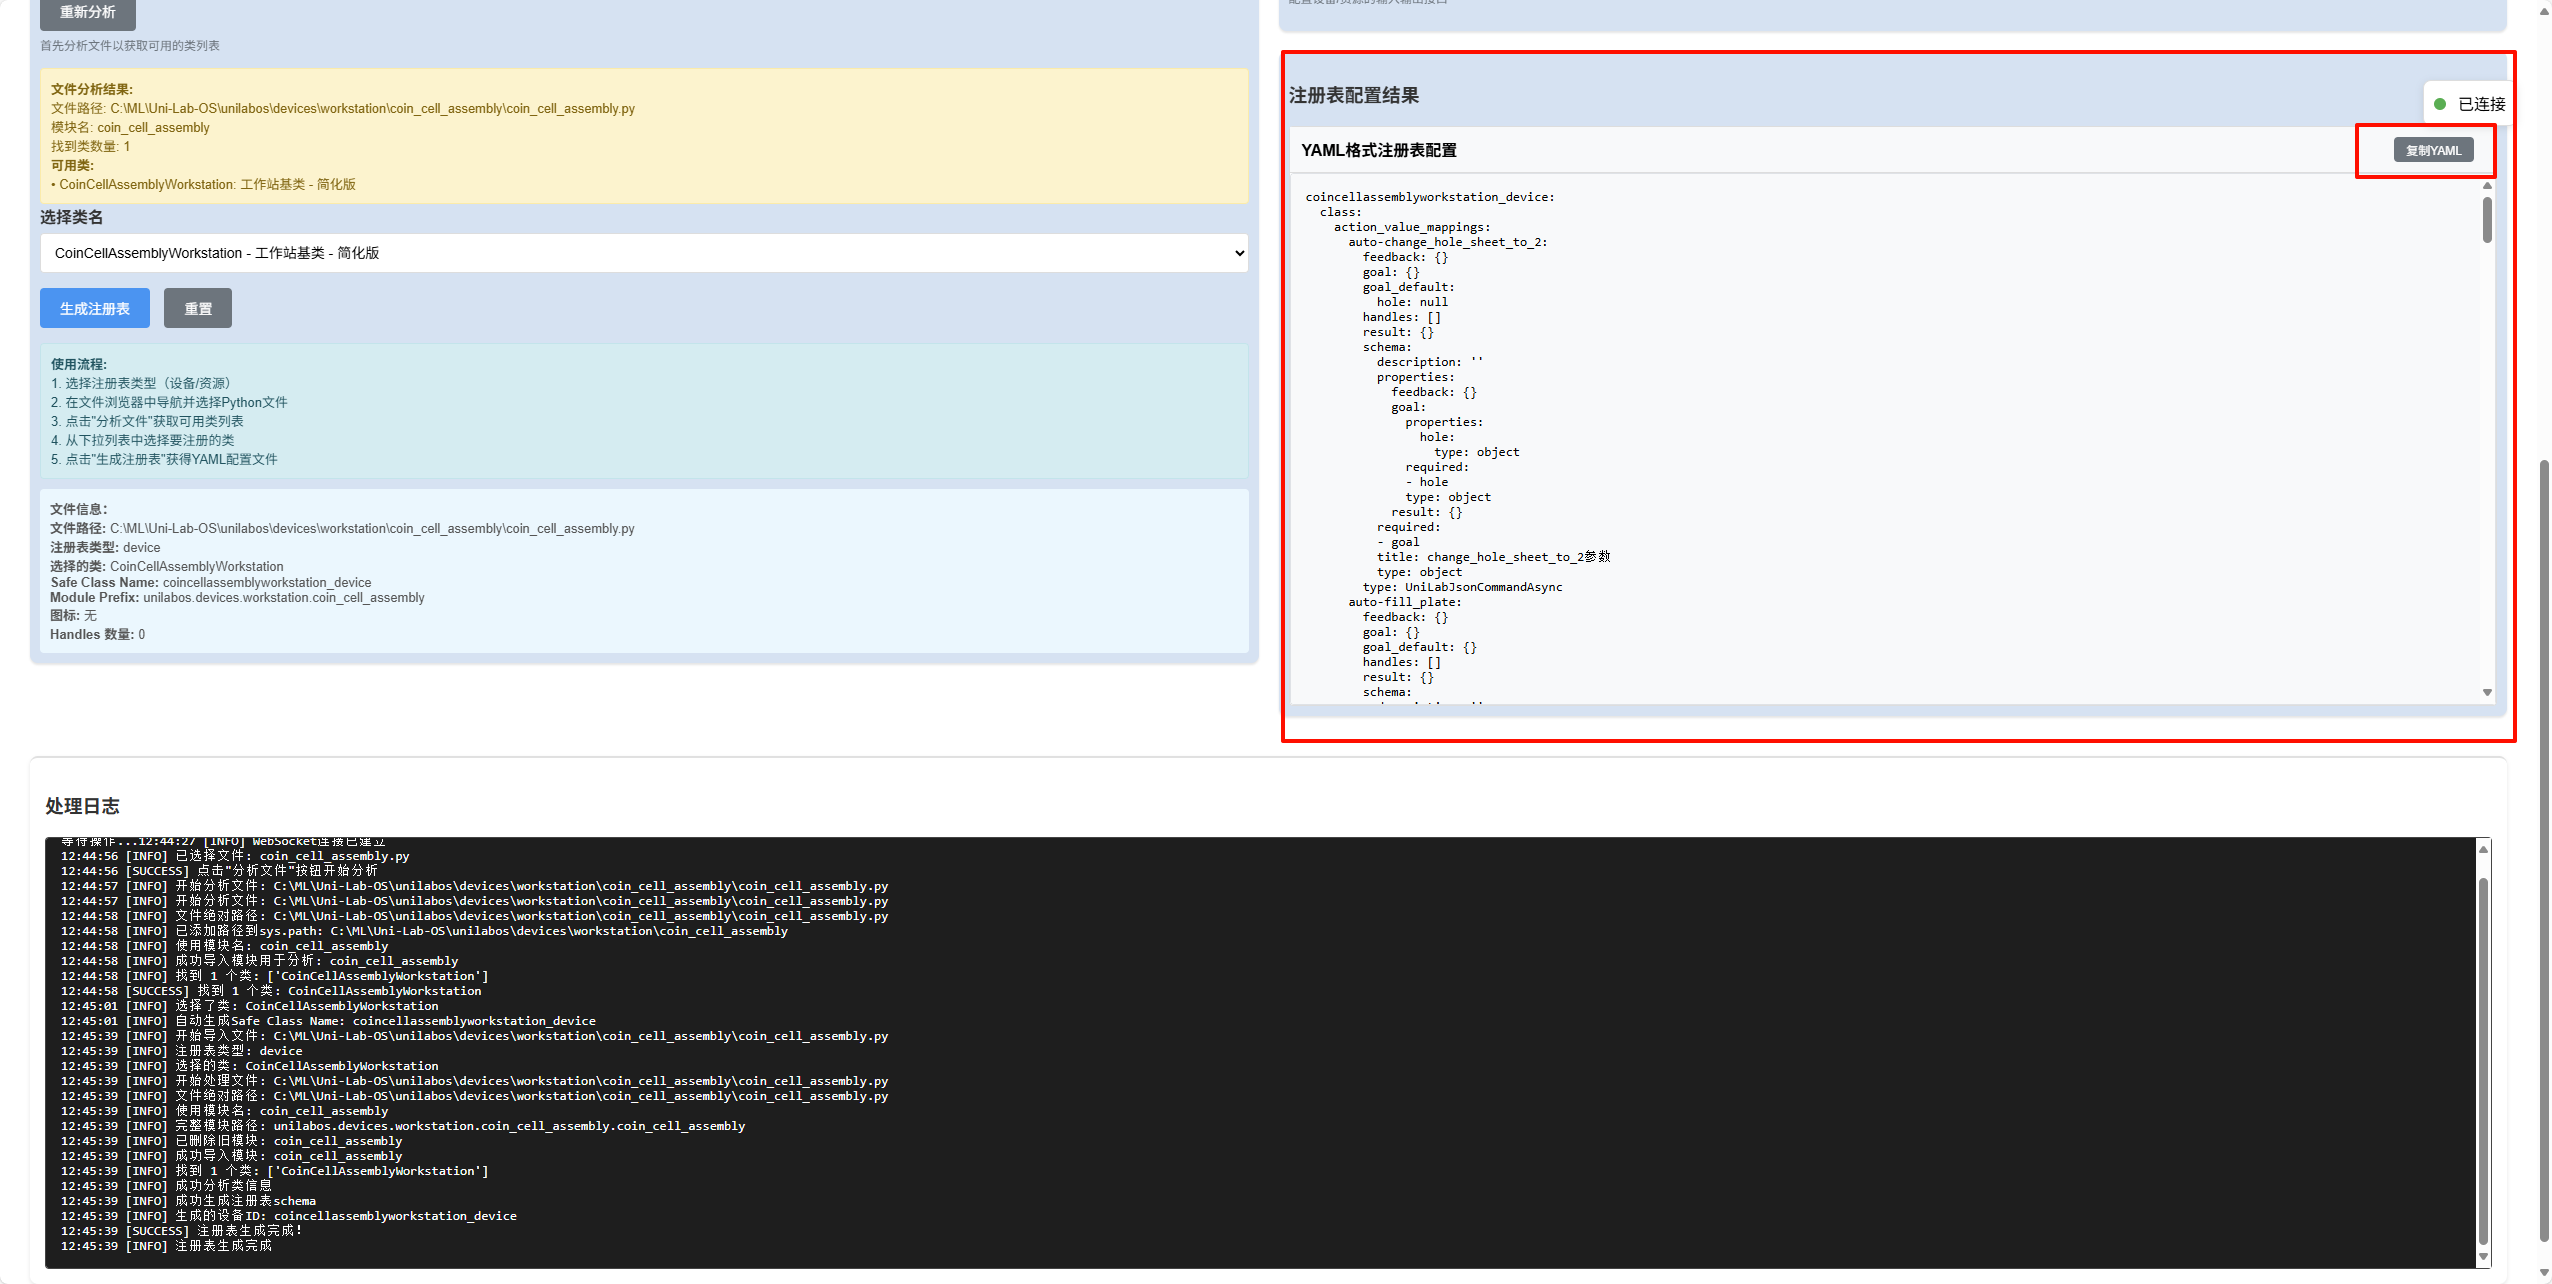Click the page scroll-down arrow at the bottom right
The image size is (2552, 1284).
coord(2544,1273)
